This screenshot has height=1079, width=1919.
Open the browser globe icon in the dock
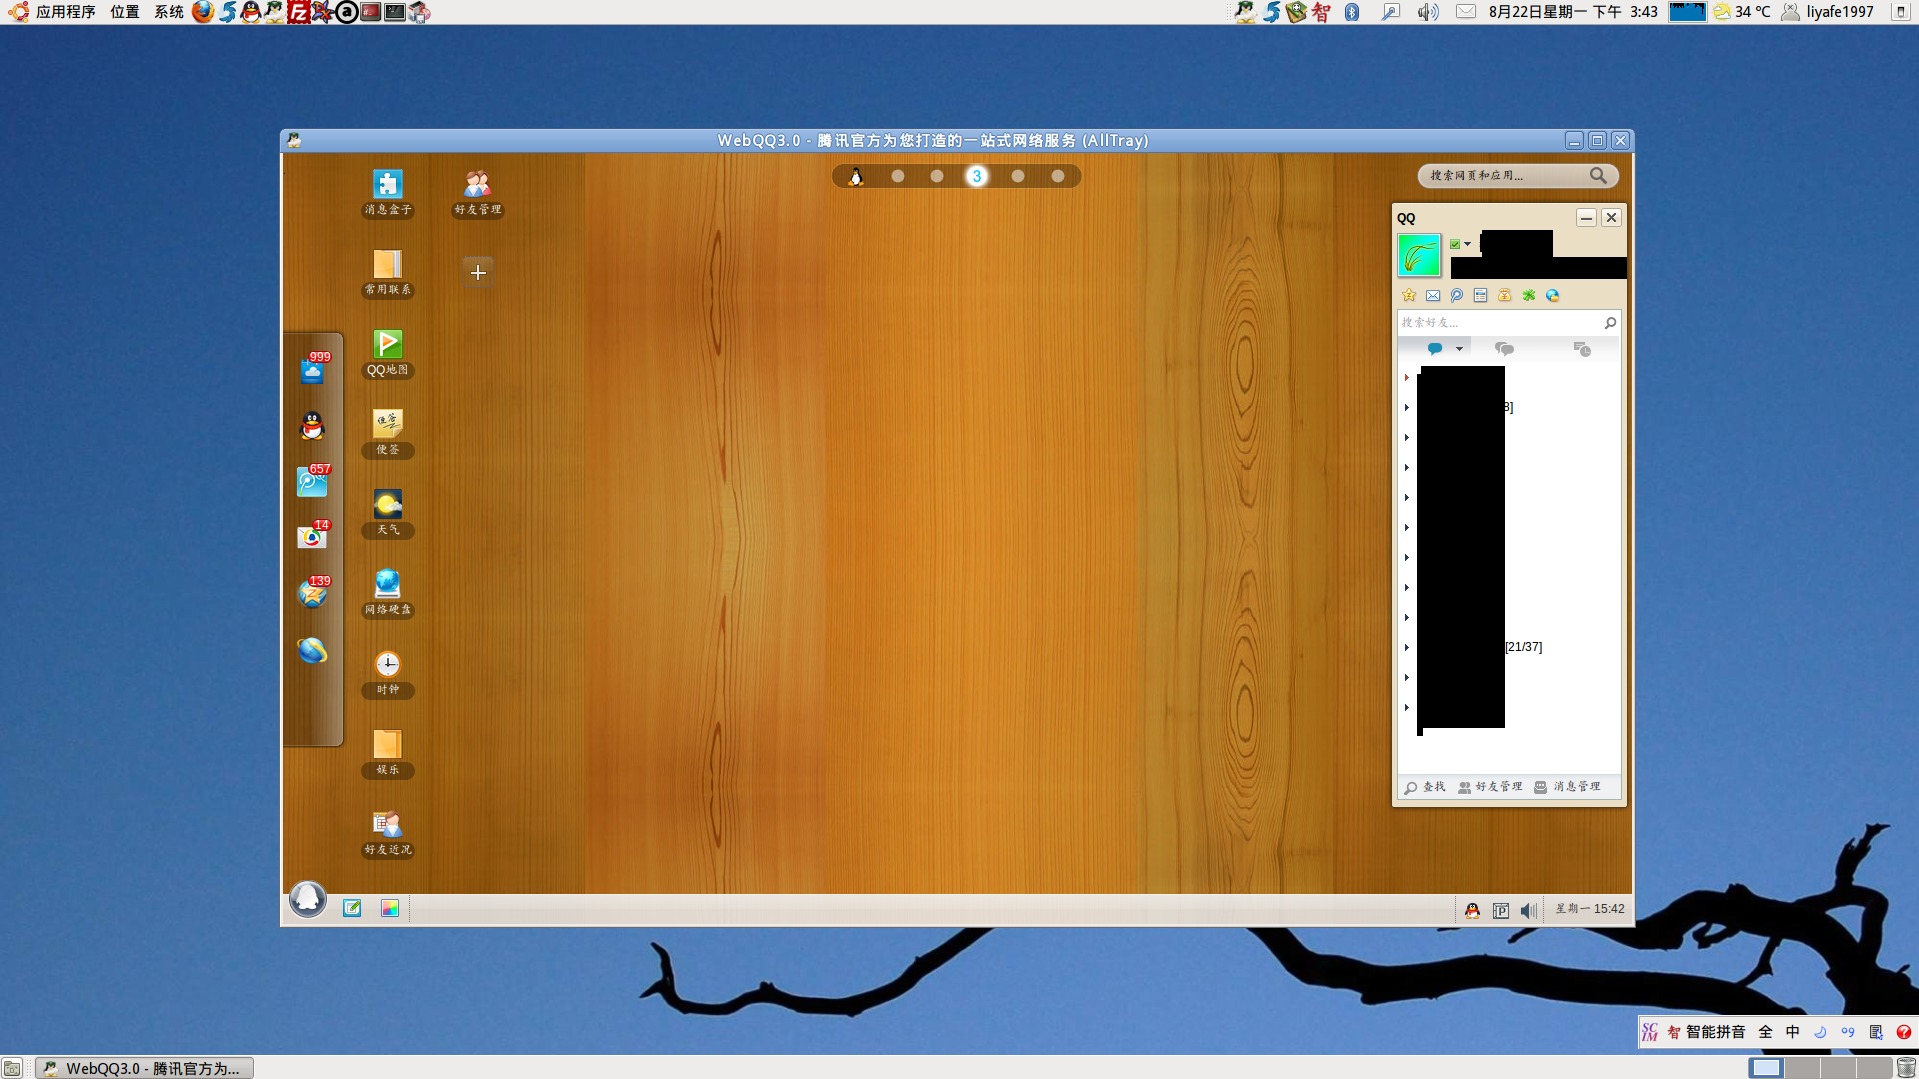[313, 651]
